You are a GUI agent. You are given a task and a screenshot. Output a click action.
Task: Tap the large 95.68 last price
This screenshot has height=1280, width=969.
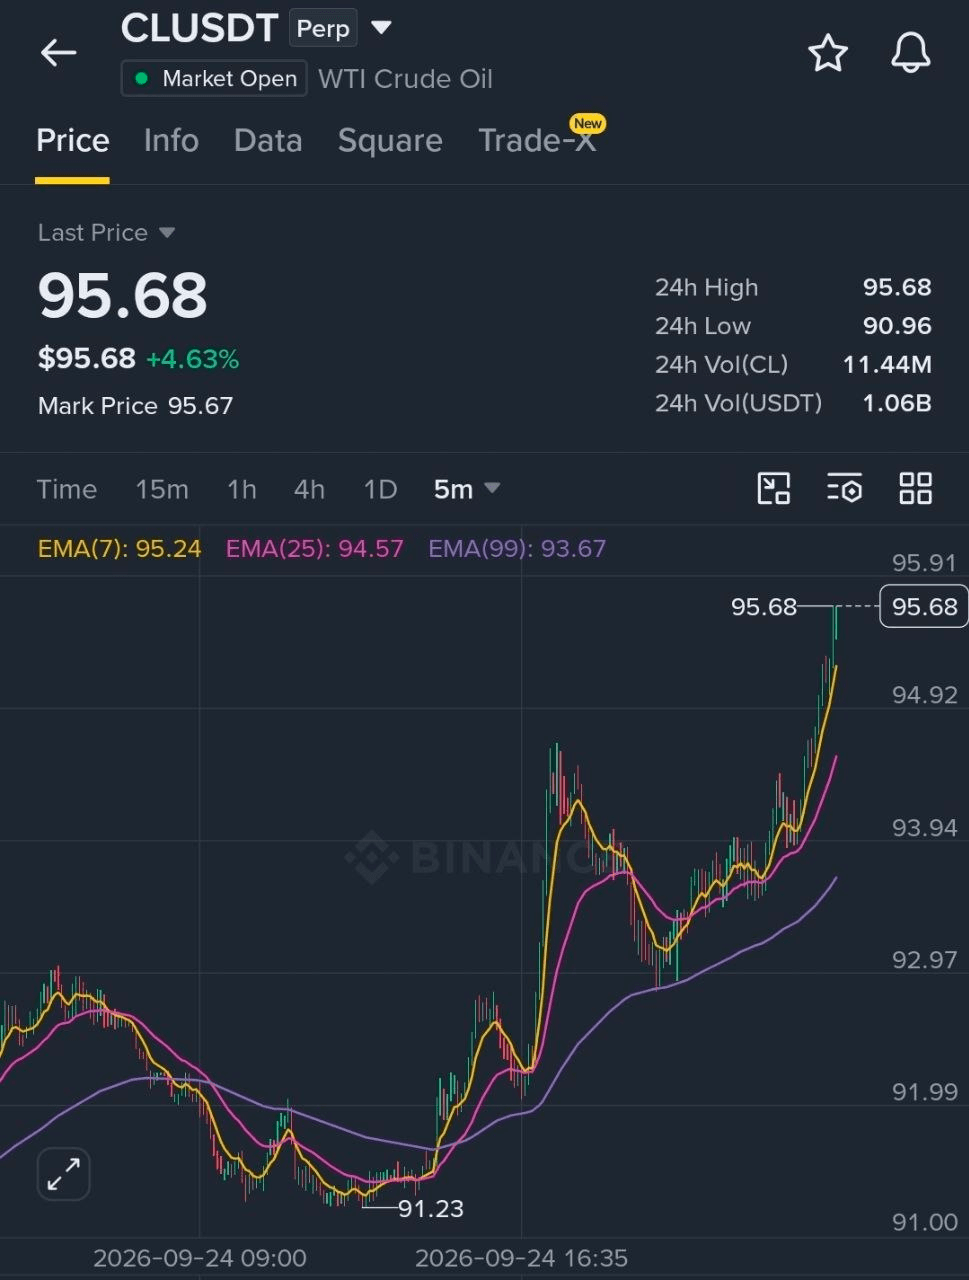[x=123, y=295]
